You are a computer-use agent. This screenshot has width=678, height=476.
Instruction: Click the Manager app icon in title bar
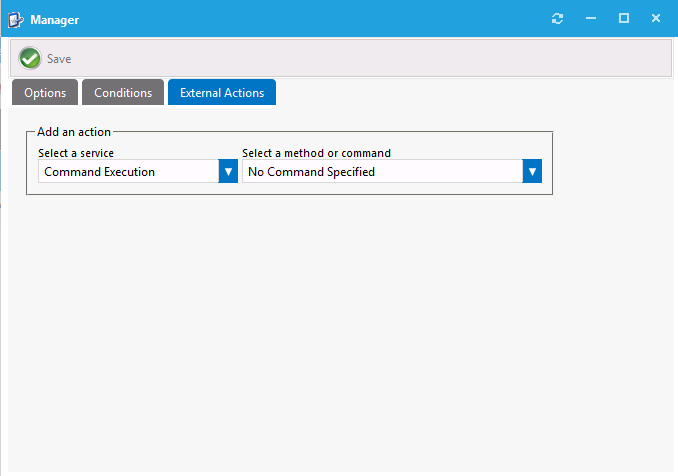point(16,20)
